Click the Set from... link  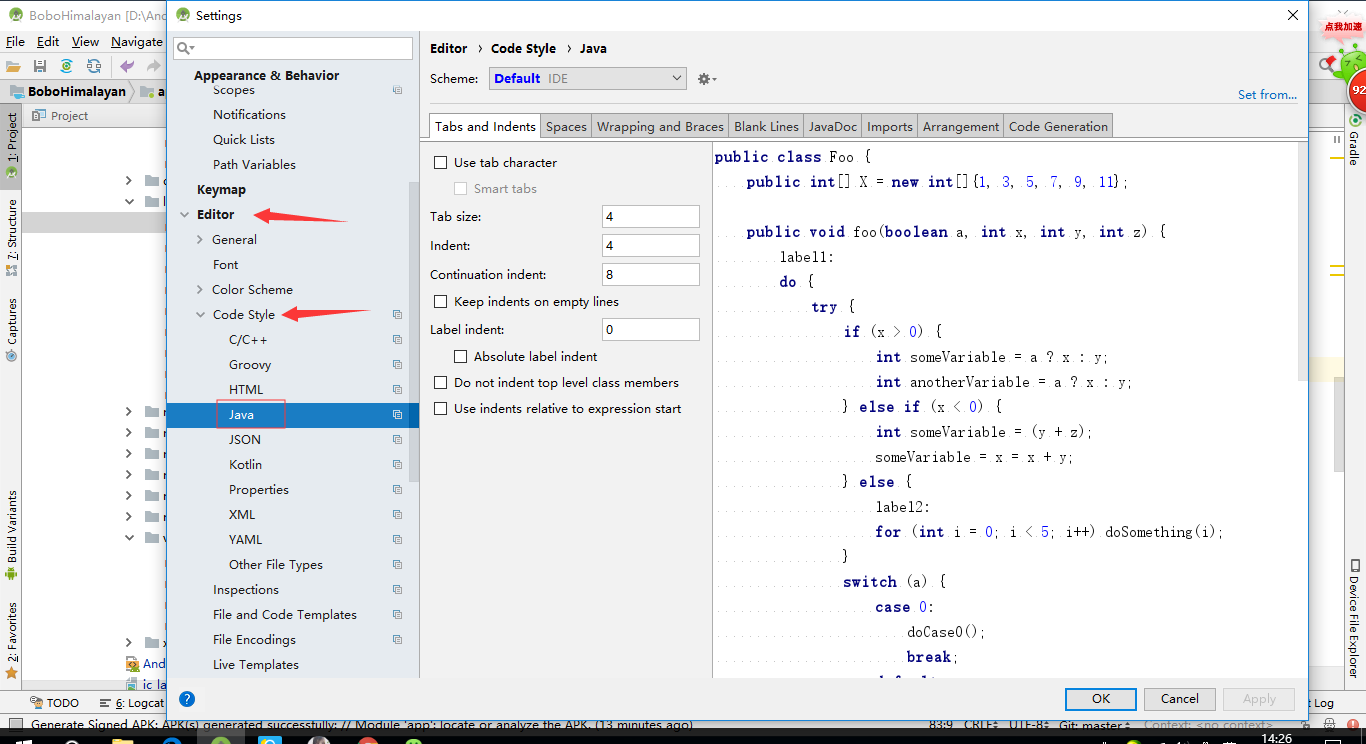[1267, 95]
